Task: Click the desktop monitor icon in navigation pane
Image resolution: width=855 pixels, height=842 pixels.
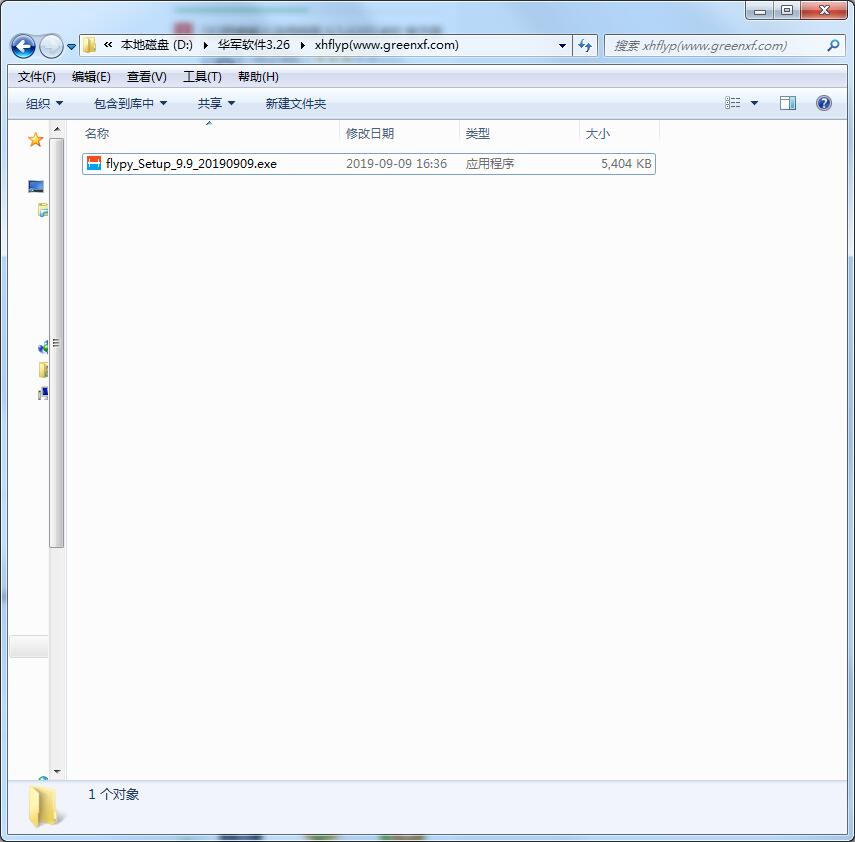Action: [35, 187]
